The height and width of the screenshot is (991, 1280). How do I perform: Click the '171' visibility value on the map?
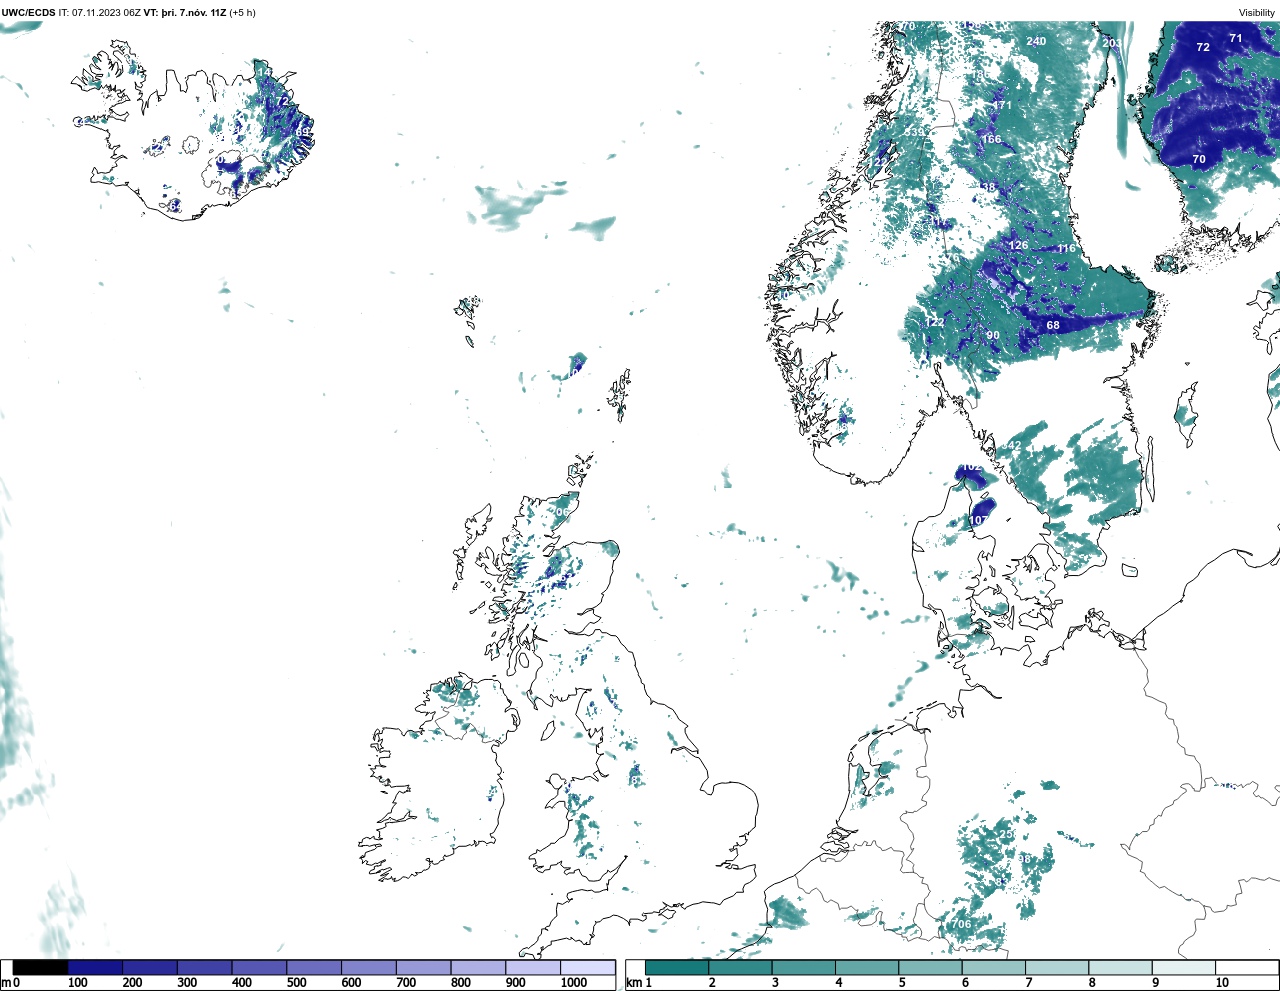(1002, 105)
